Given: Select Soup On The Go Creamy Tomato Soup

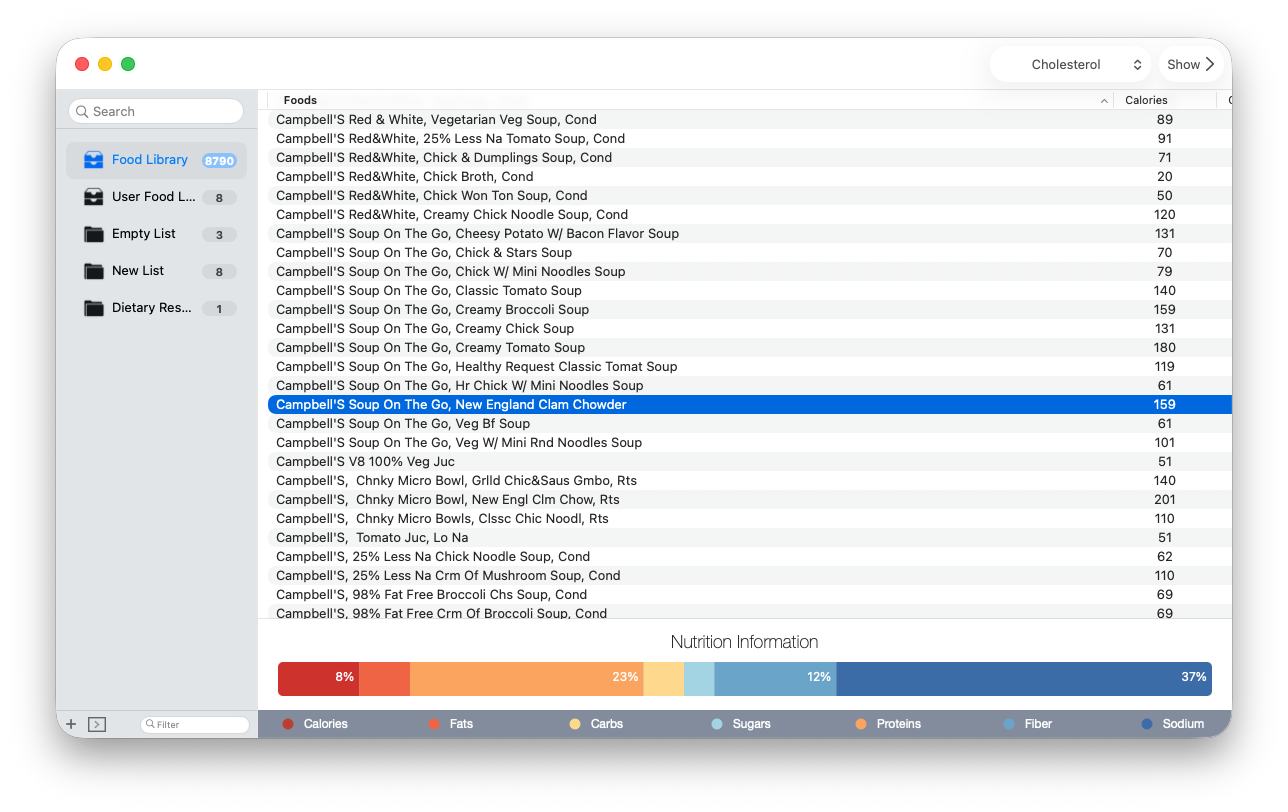Looking at the screenshot, I should coord(750,348).
